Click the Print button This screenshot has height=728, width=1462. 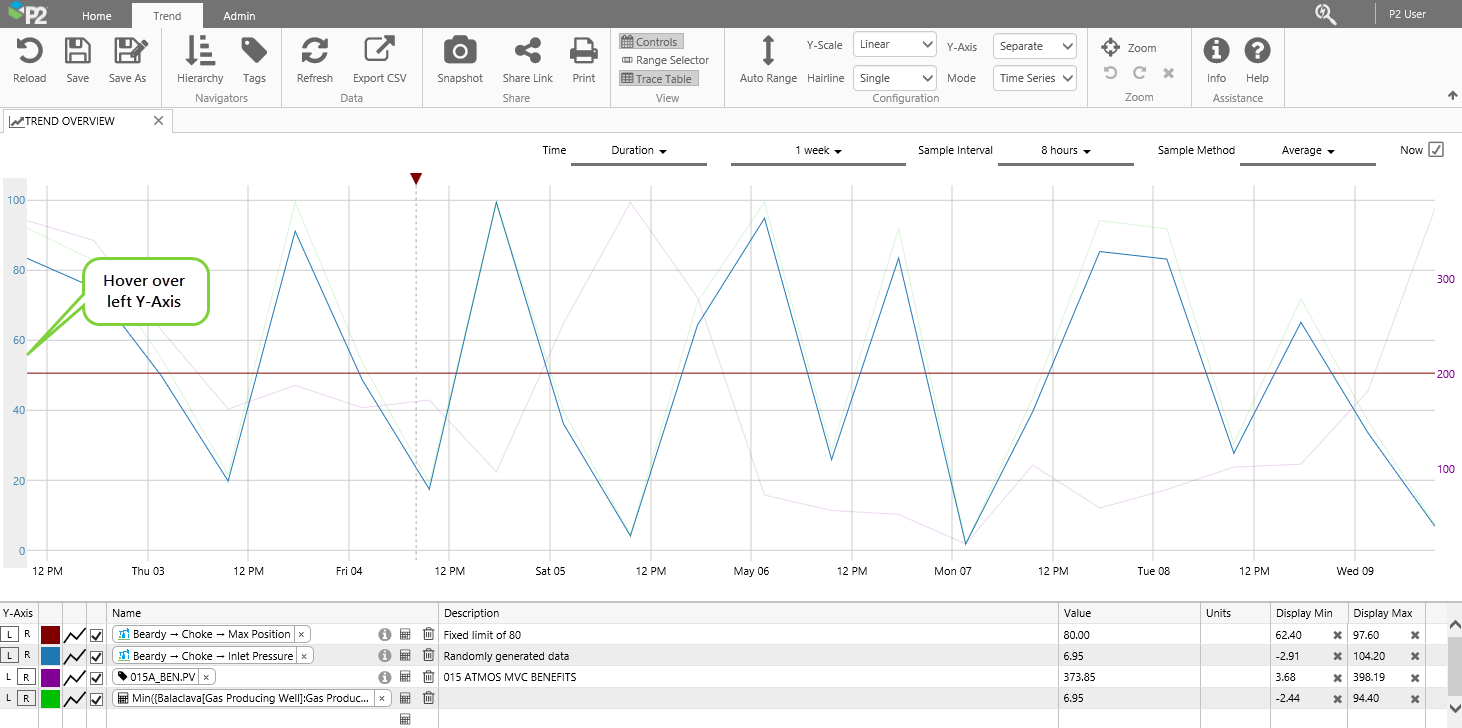(x=584, y=51)
